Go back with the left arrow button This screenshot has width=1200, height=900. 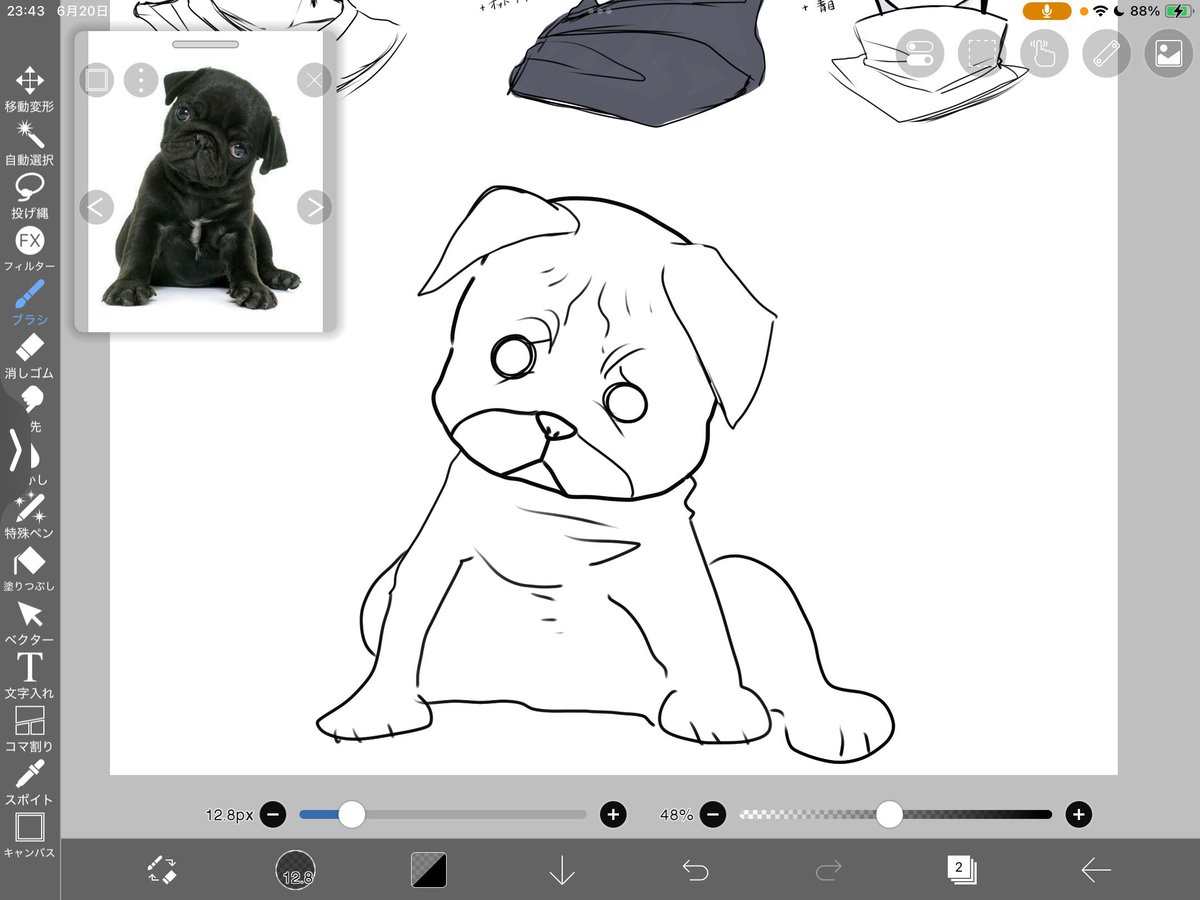point(1096,870)
